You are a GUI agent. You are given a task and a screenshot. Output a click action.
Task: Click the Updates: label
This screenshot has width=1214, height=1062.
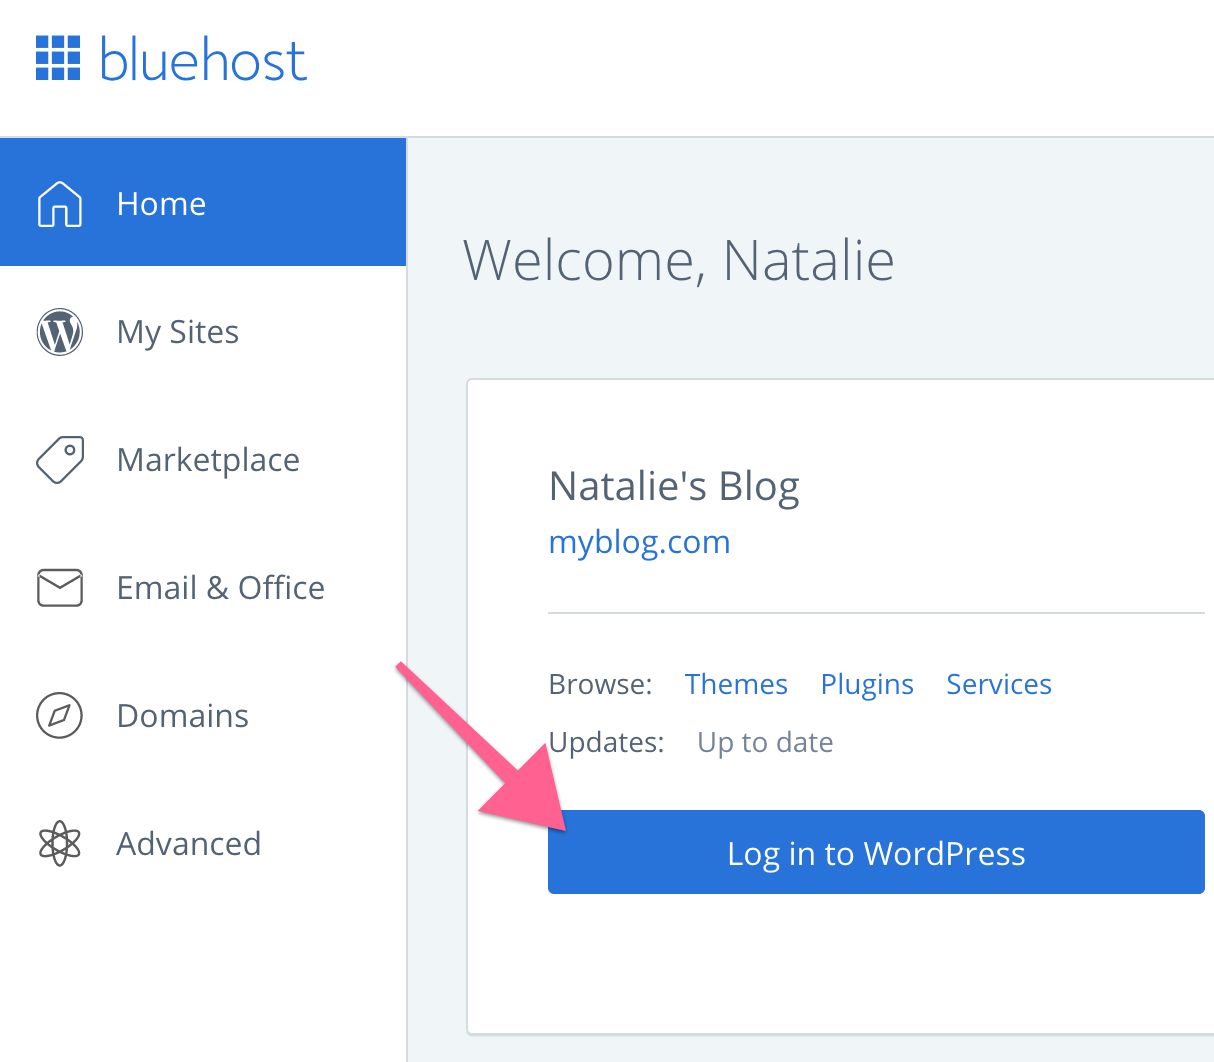[606, 743]
